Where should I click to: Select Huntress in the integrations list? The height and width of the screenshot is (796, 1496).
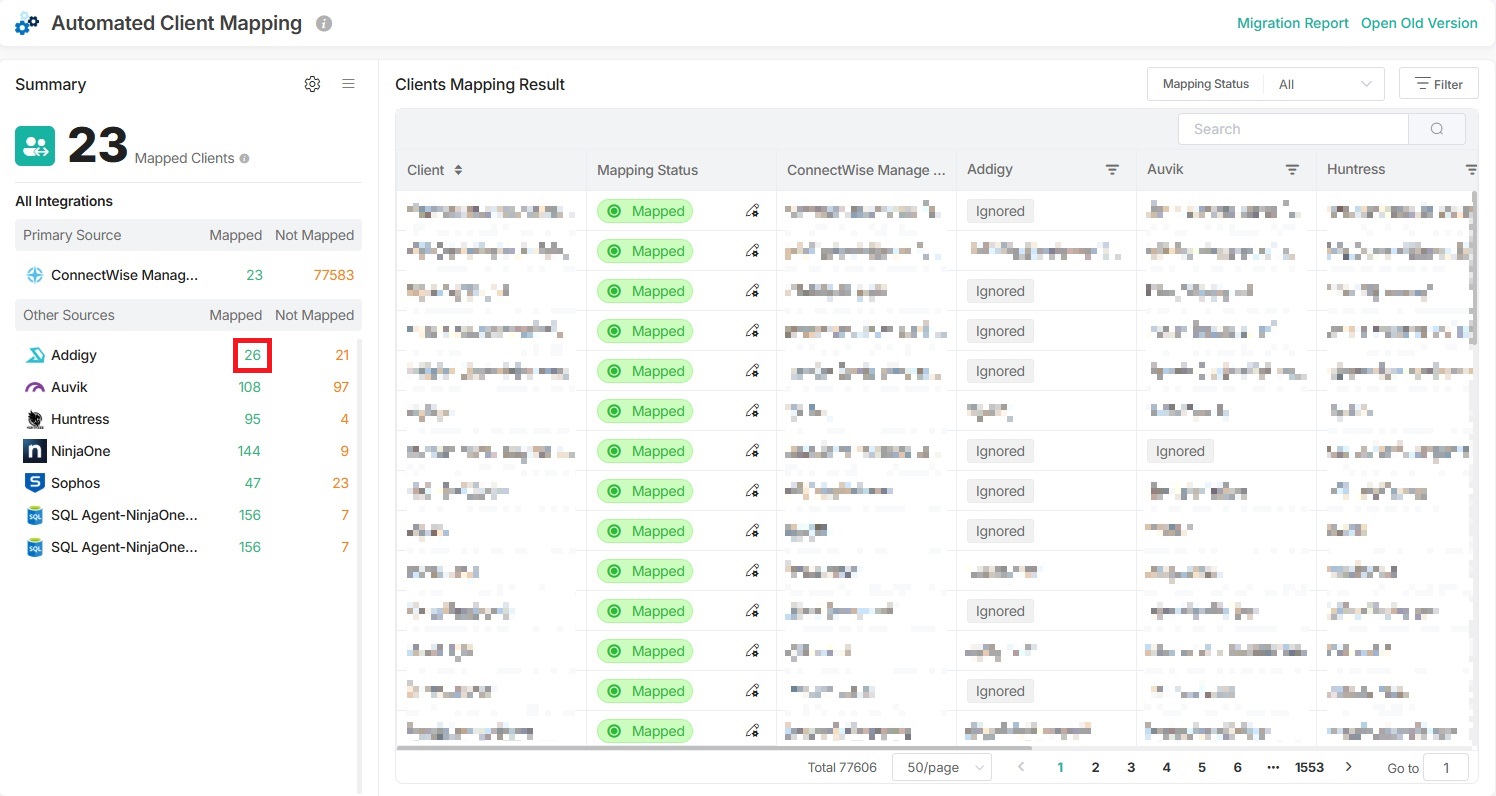[x=80, y=419]
